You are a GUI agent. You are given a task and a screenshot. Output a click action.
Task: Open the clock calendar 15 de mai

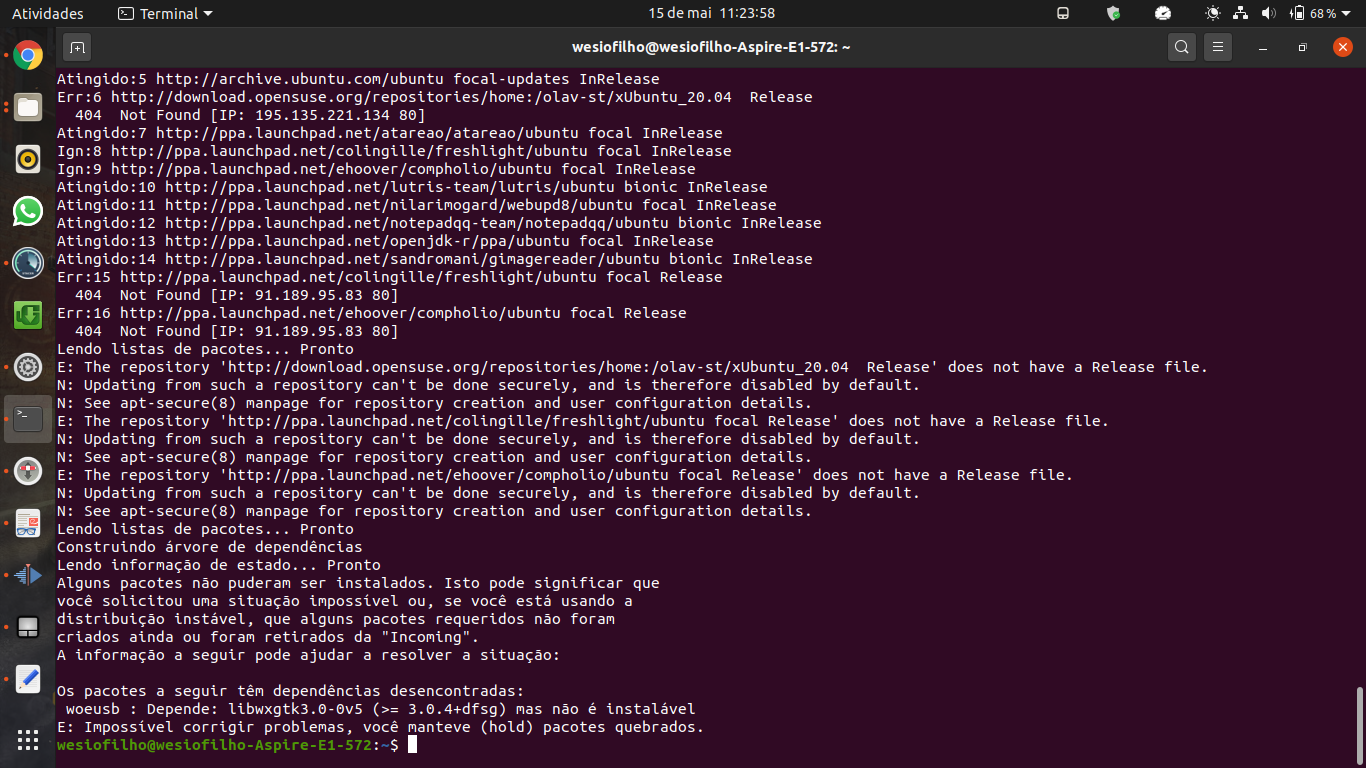coord(711,14)
